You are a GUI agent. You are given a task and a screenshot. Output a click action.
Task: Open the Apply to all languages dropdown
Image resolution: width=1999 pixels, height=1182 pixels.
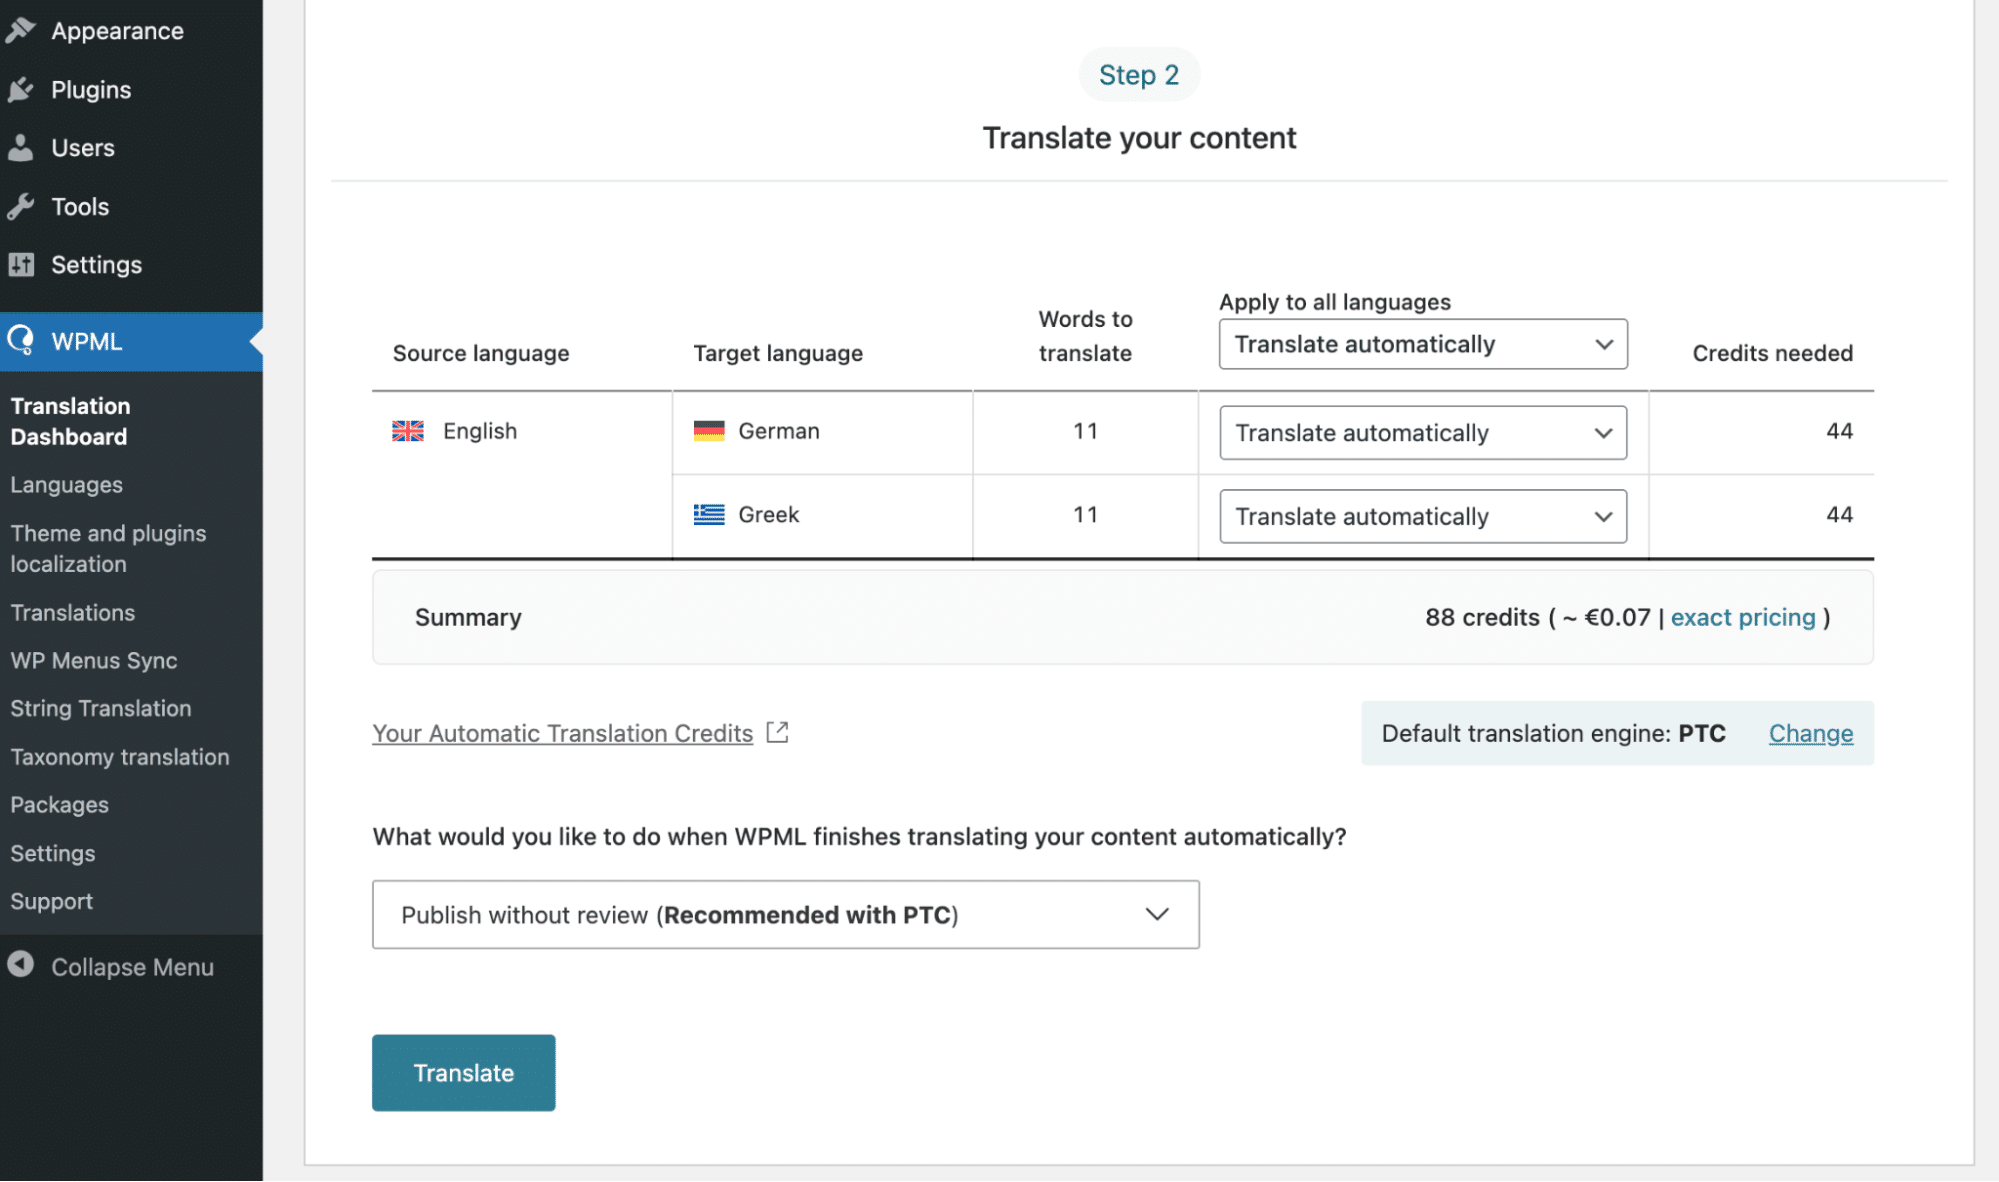click(x=1422, y=344)
